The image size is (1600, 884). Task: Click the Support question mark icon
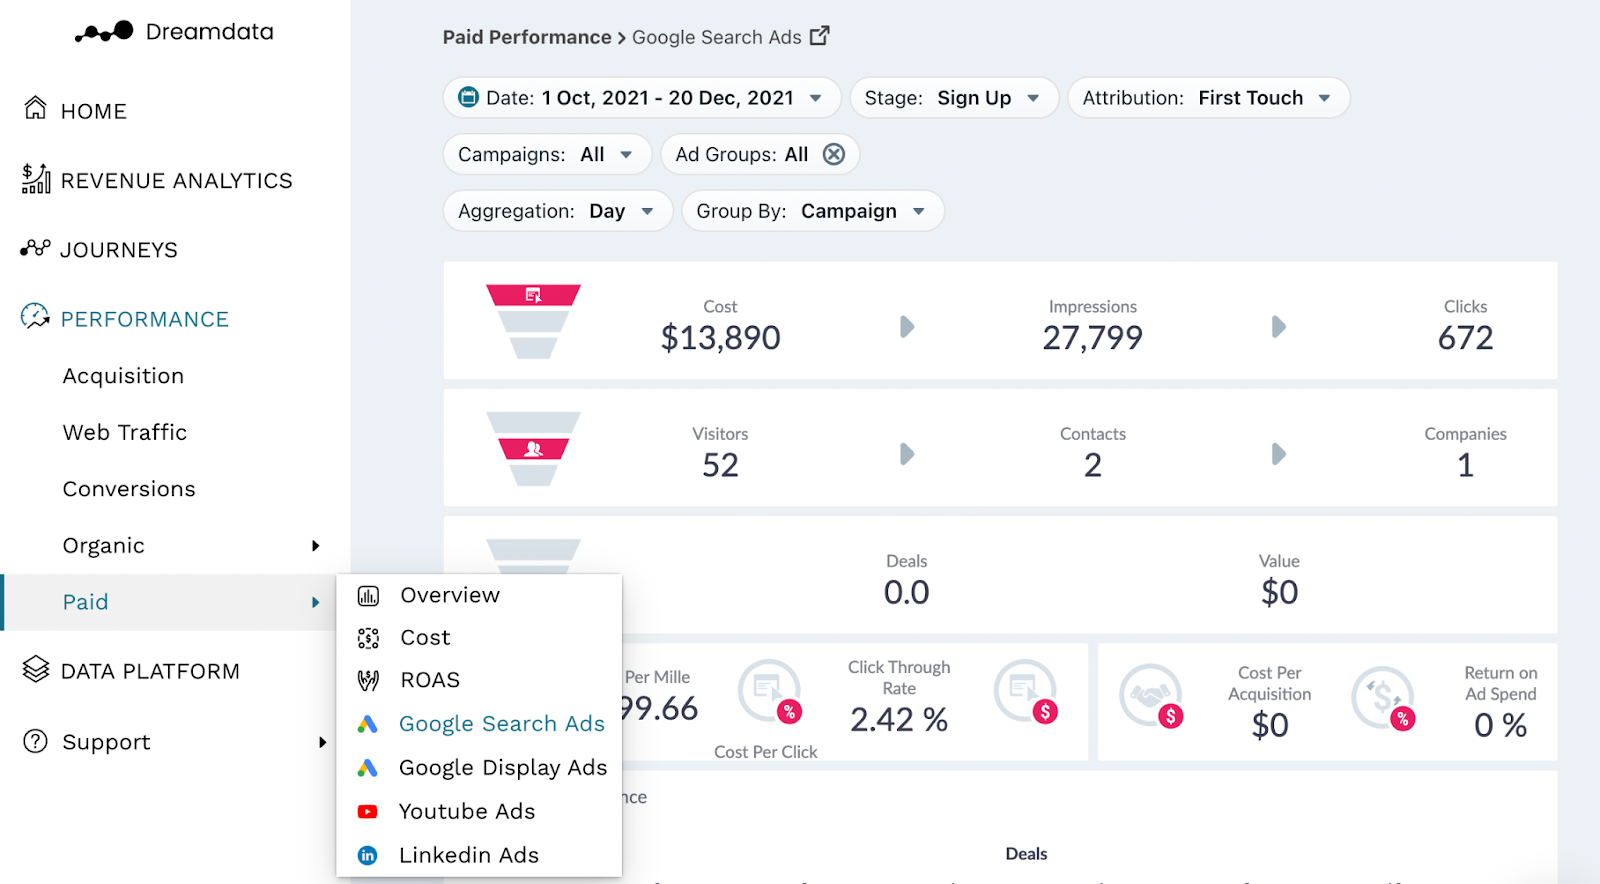pyautogui.click(x=36, y=741)
